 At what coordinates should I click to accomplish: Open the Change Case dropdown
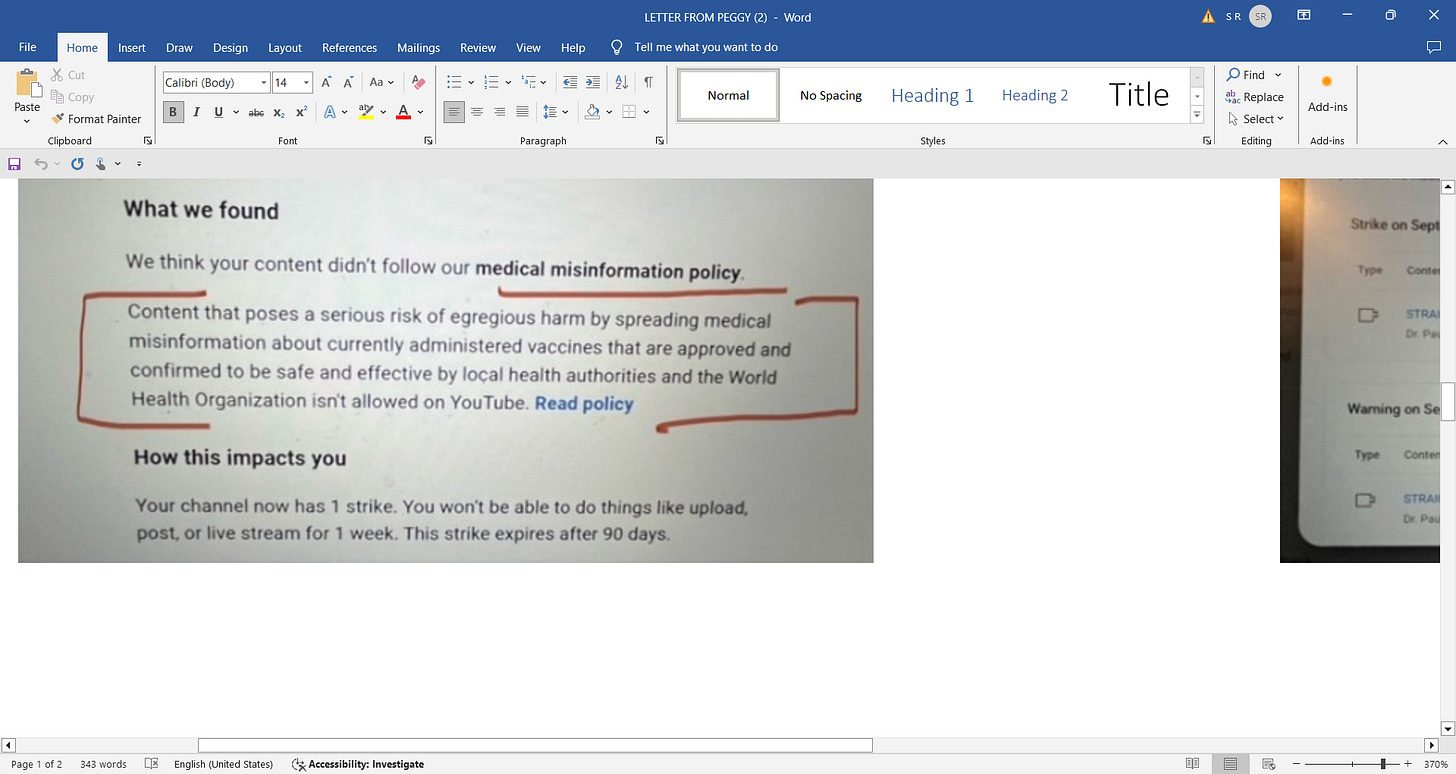381,83
